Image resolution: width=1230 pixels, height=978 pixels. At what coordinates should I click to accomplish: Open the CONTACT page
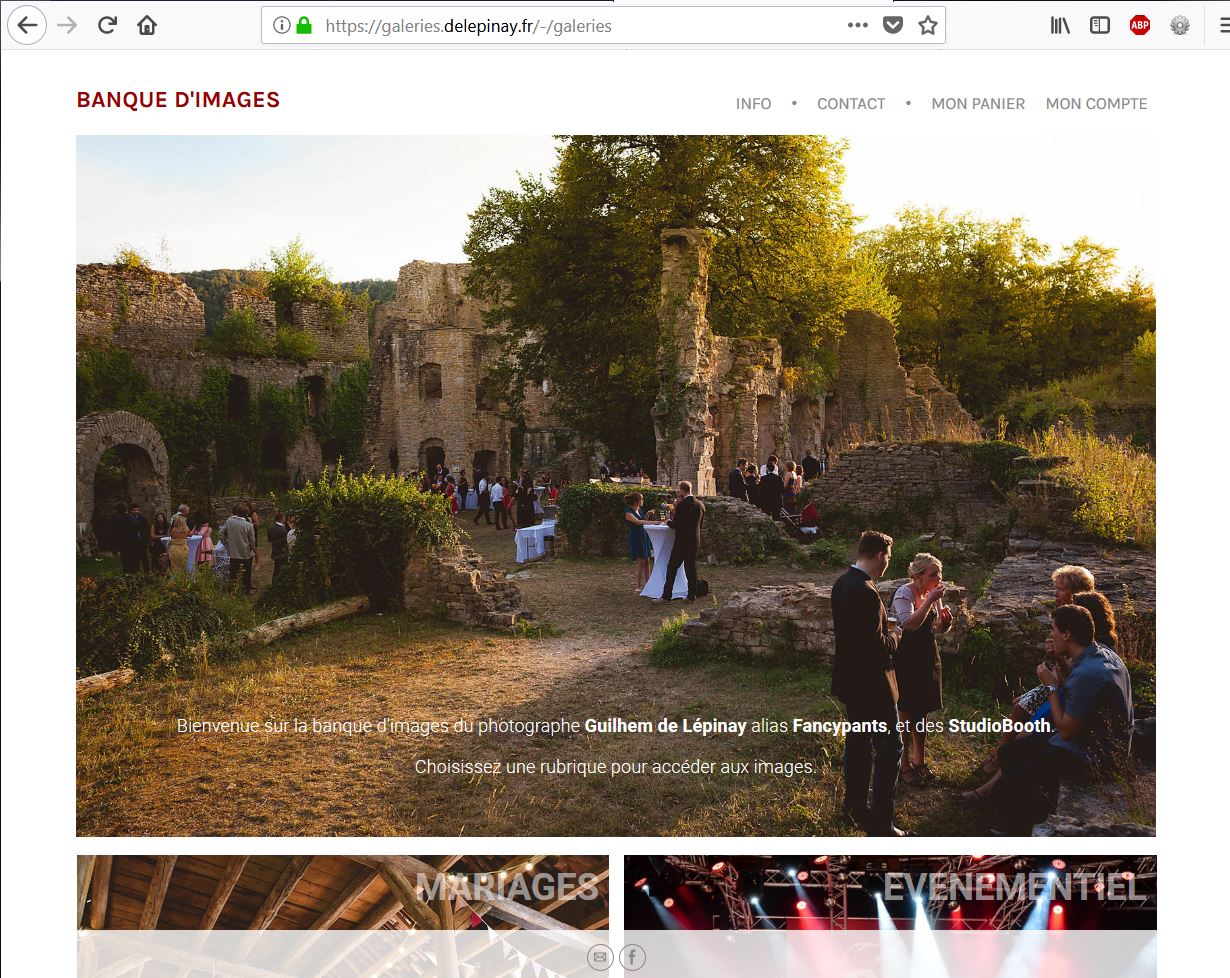851,104
